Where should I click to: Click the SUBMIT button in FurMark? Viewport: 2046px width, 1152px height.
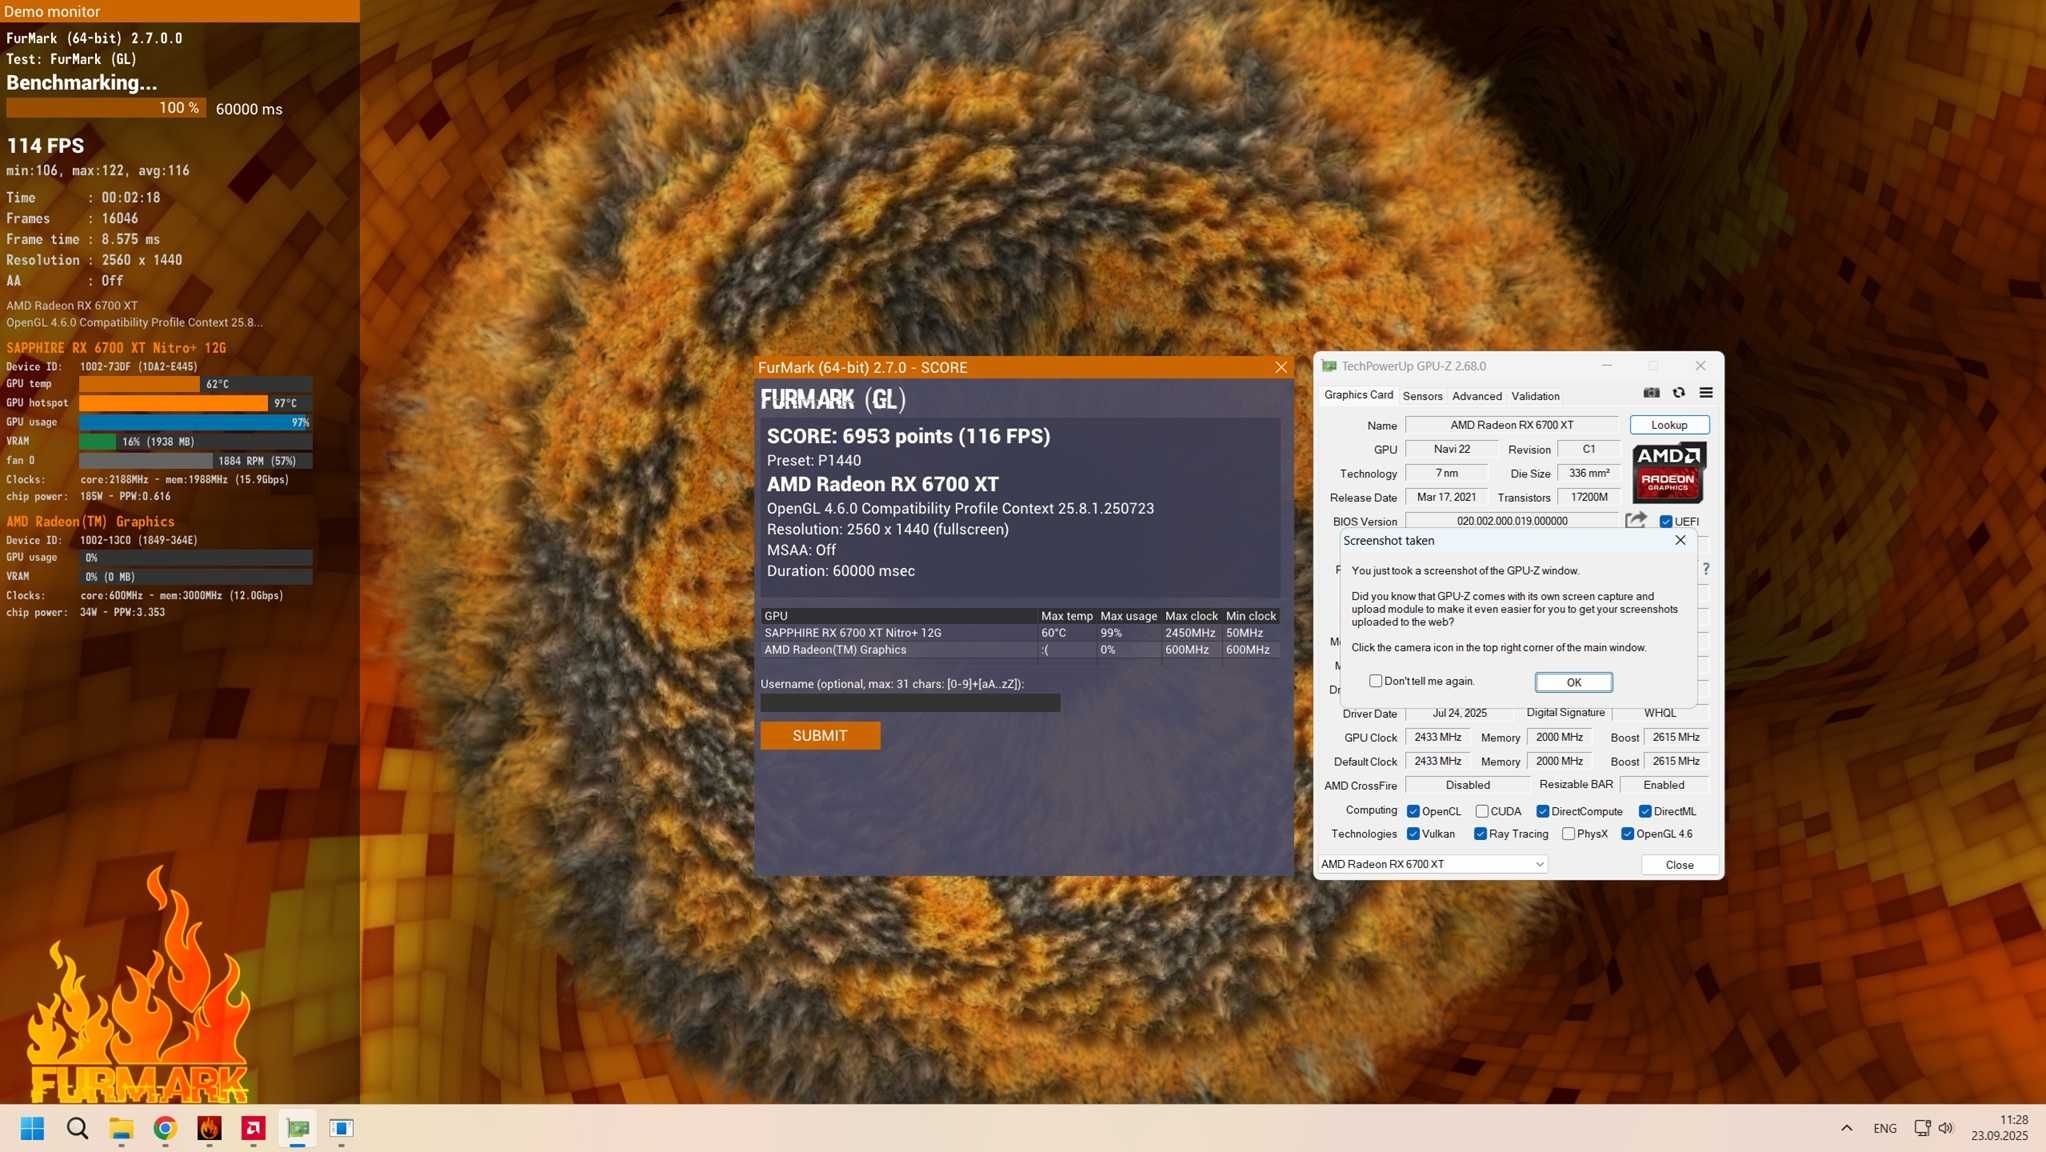click(x=820, y=736)
